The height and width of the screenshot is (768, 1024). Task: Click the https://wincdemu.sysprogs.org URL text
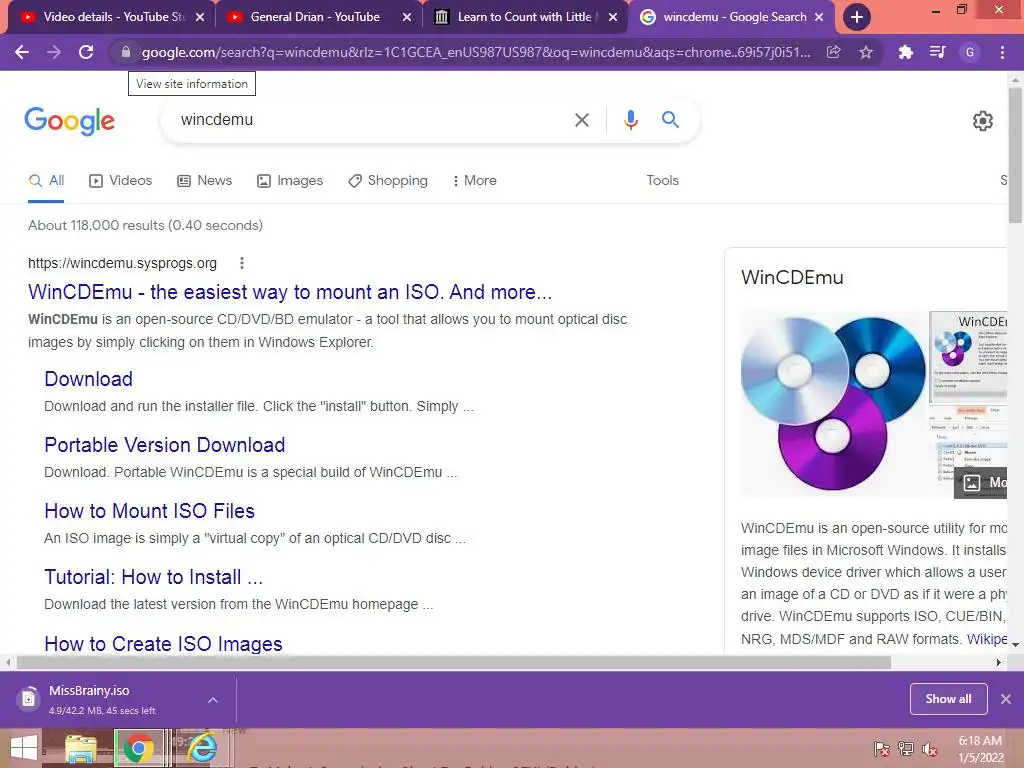tap(122, 263)
